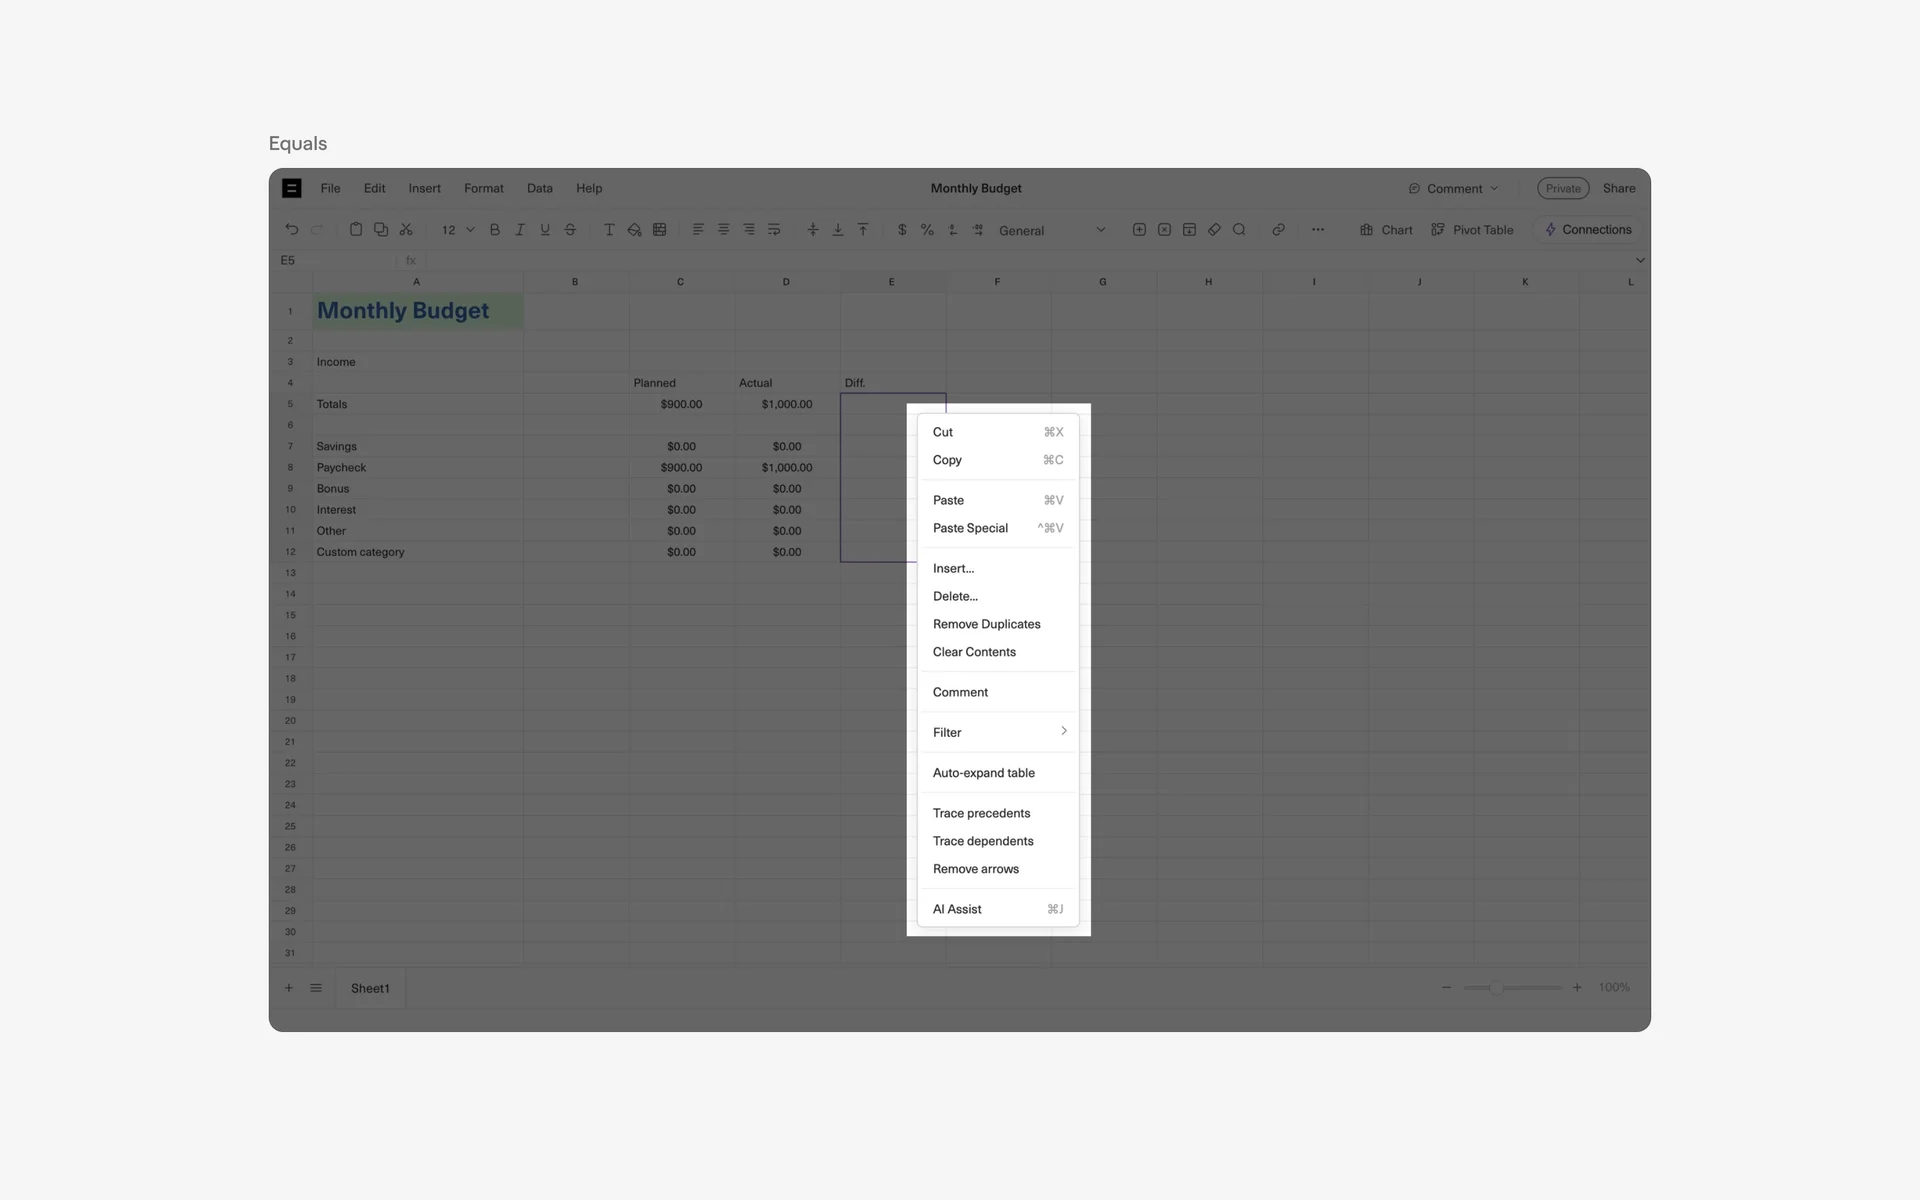Insert a Chart from the toolbar
This screenshot has height=1200, width=1920.
[x=1387, y=229]
